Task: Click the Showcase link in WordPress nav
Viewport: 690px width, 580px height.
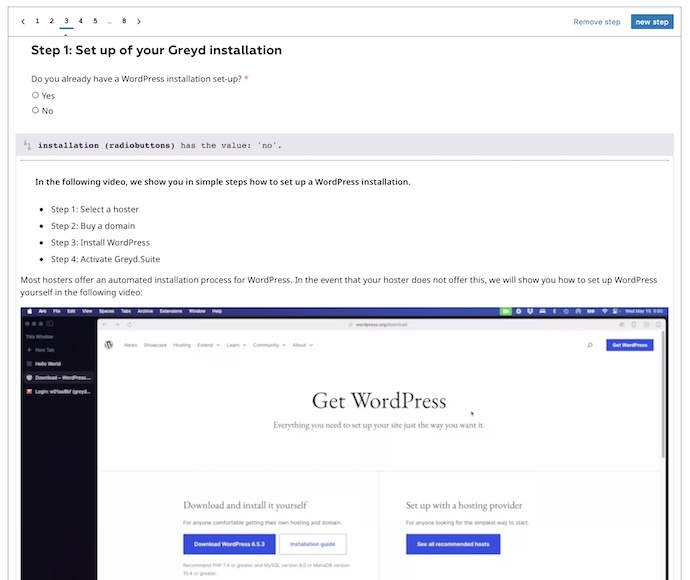Action: click(x=155, y=345)
